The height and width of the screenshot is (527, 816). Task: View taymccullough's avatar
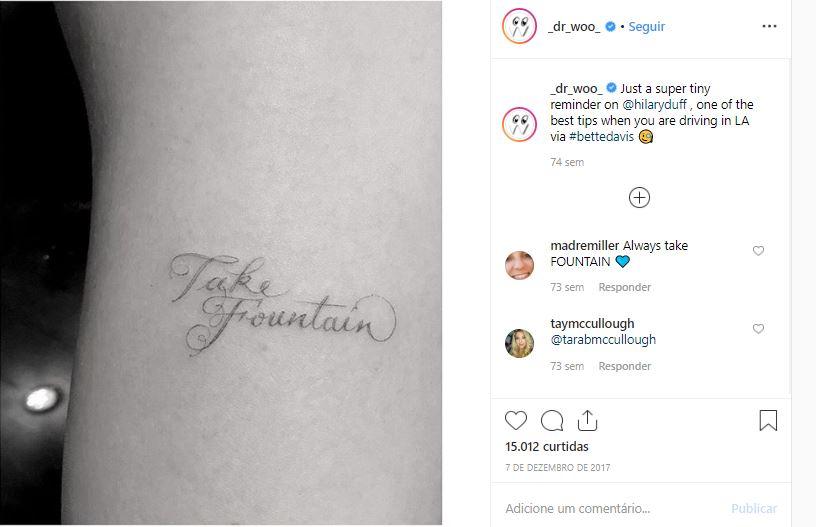tap(519, 343)
